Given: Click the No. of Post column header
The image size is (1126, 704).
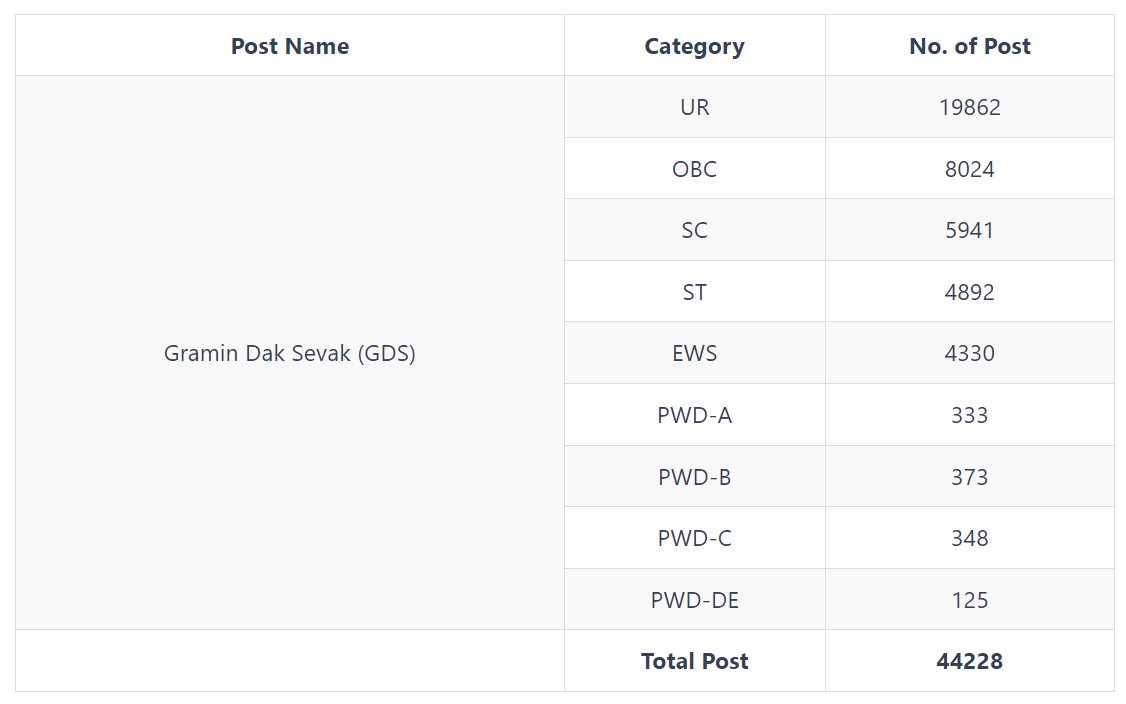Looking at the screenshot, I should pyautogui.click(x=969, y=46).
